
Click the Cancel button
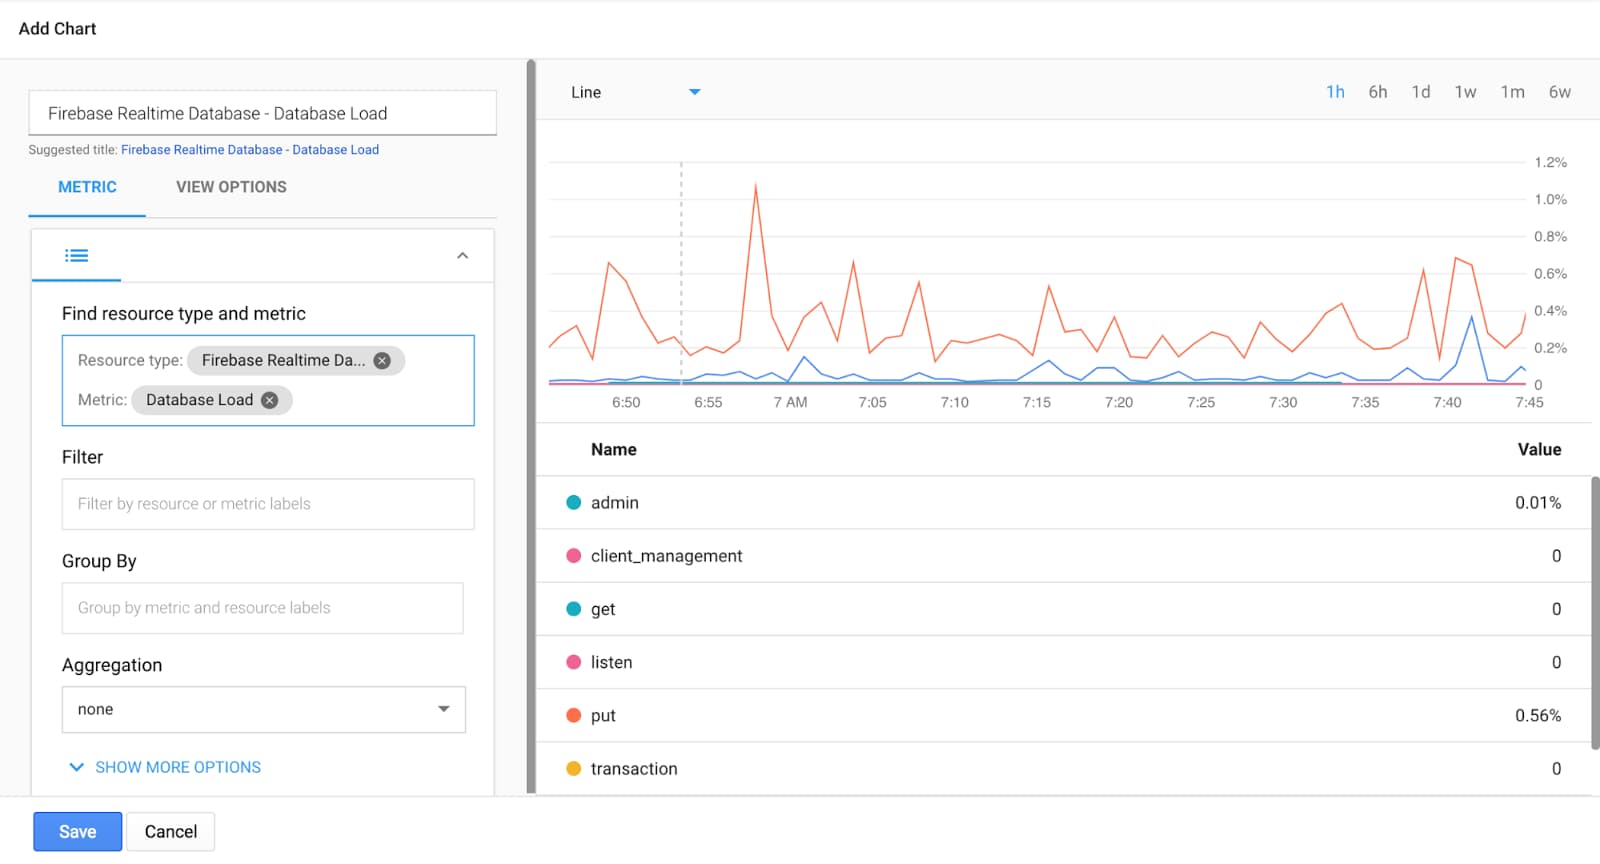click(171, 831)
